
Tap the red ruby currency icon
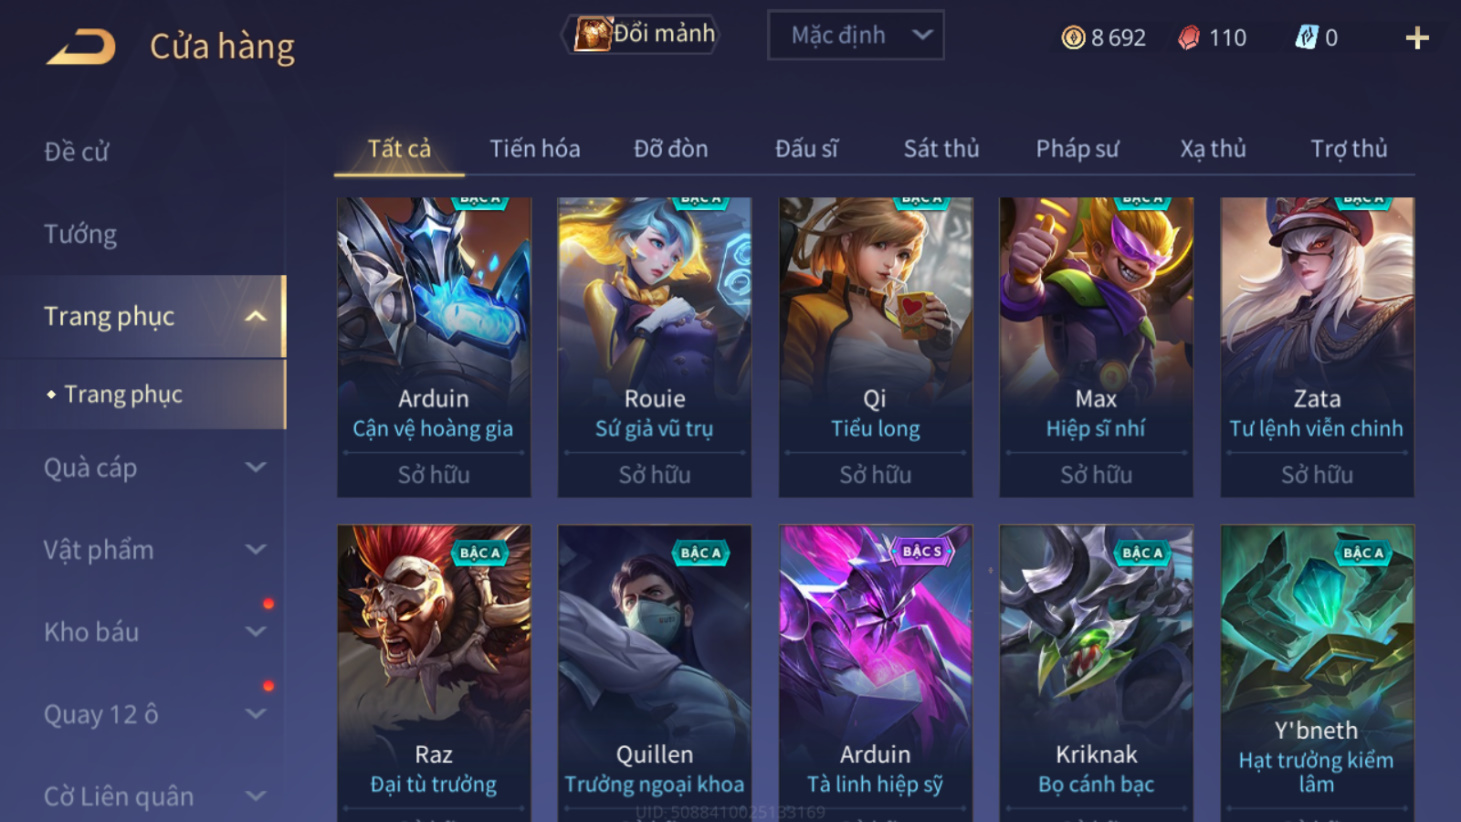(1189, 38)
